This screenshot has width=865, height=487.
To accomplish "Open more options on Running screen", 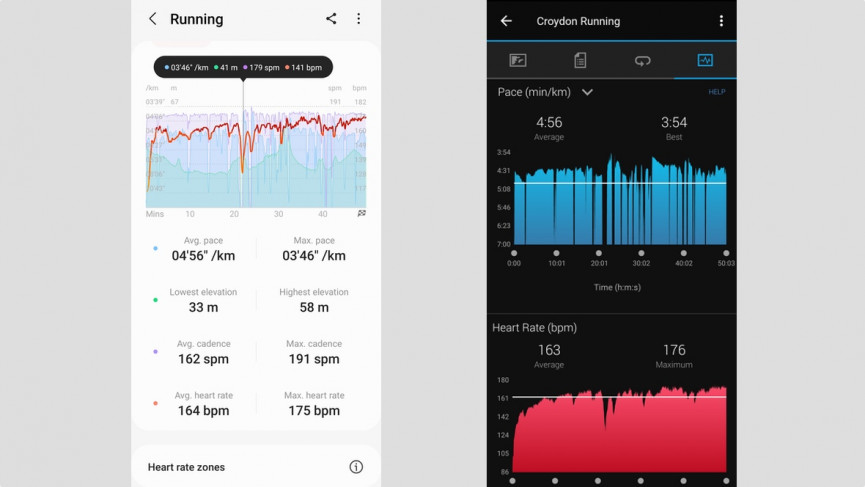I will coord(358,19).
